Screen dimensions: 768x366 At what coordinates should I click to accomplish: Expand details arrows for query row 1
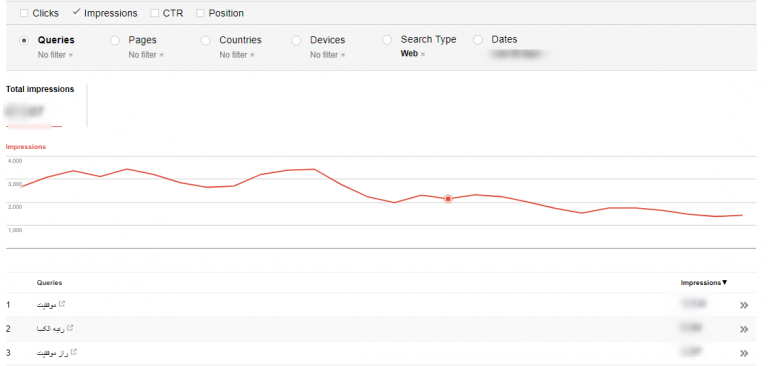tap(744, 305)
